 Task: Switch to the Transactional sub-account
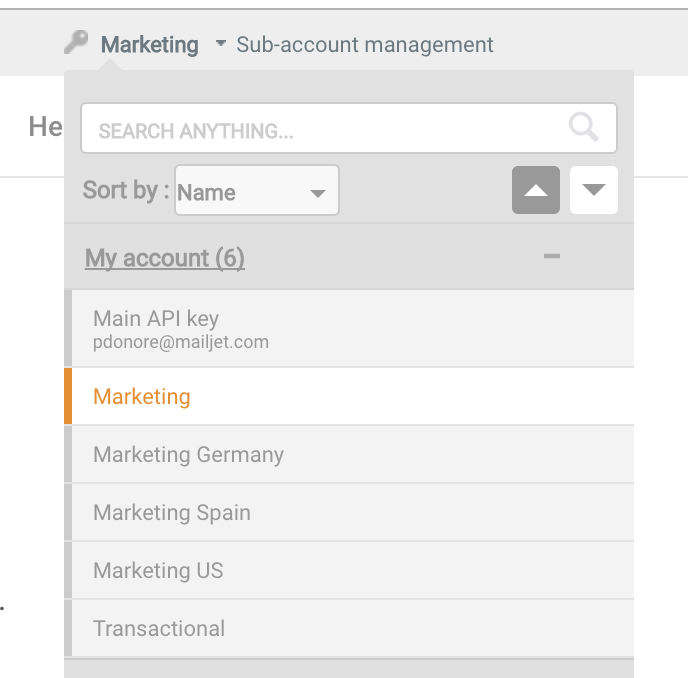tap(159, 629)
